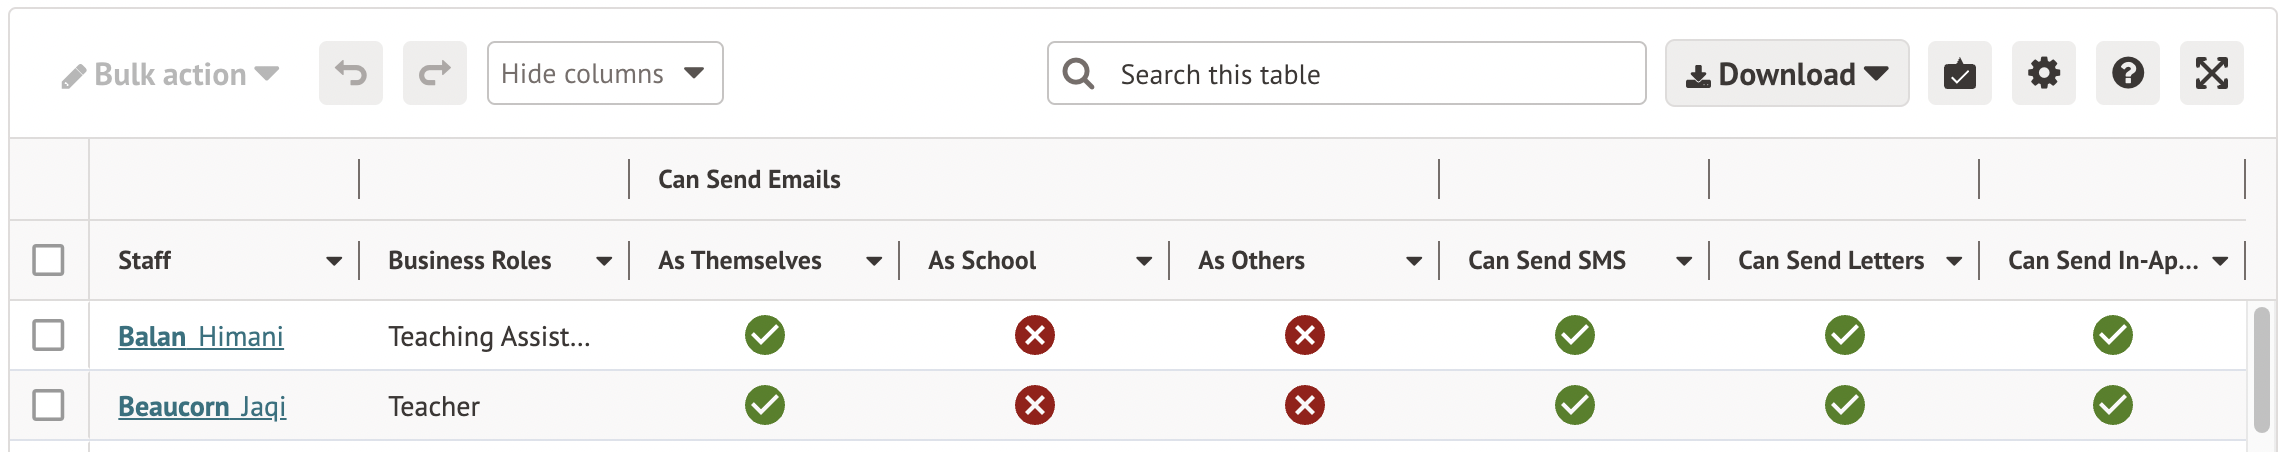
Task: Open the Beaucorn Jaqi staff link
Action: 202,406
